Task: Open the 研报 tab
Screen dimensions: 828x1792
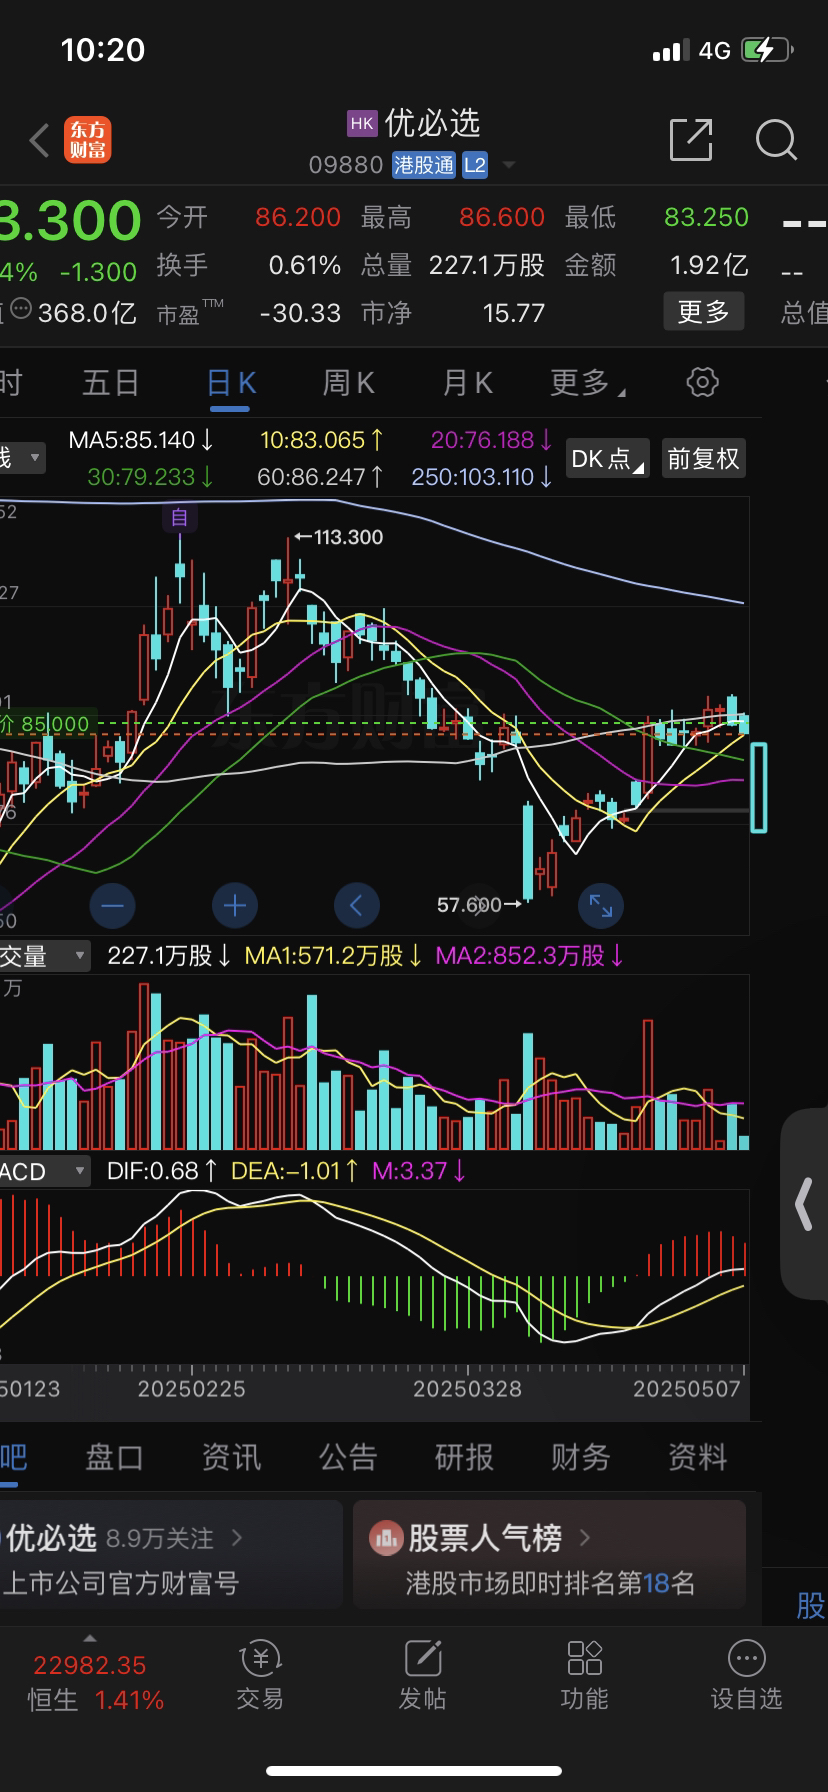Action: pos(465,1457)
